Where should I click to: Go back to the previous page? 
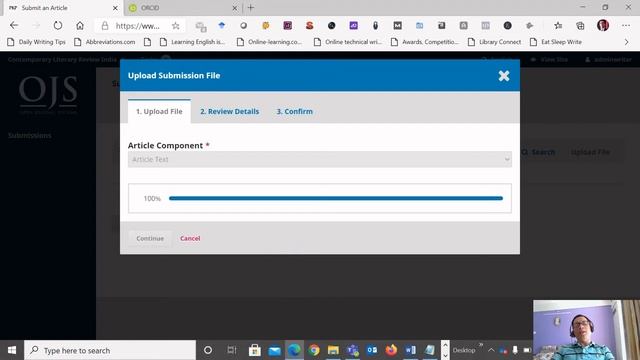14,25
